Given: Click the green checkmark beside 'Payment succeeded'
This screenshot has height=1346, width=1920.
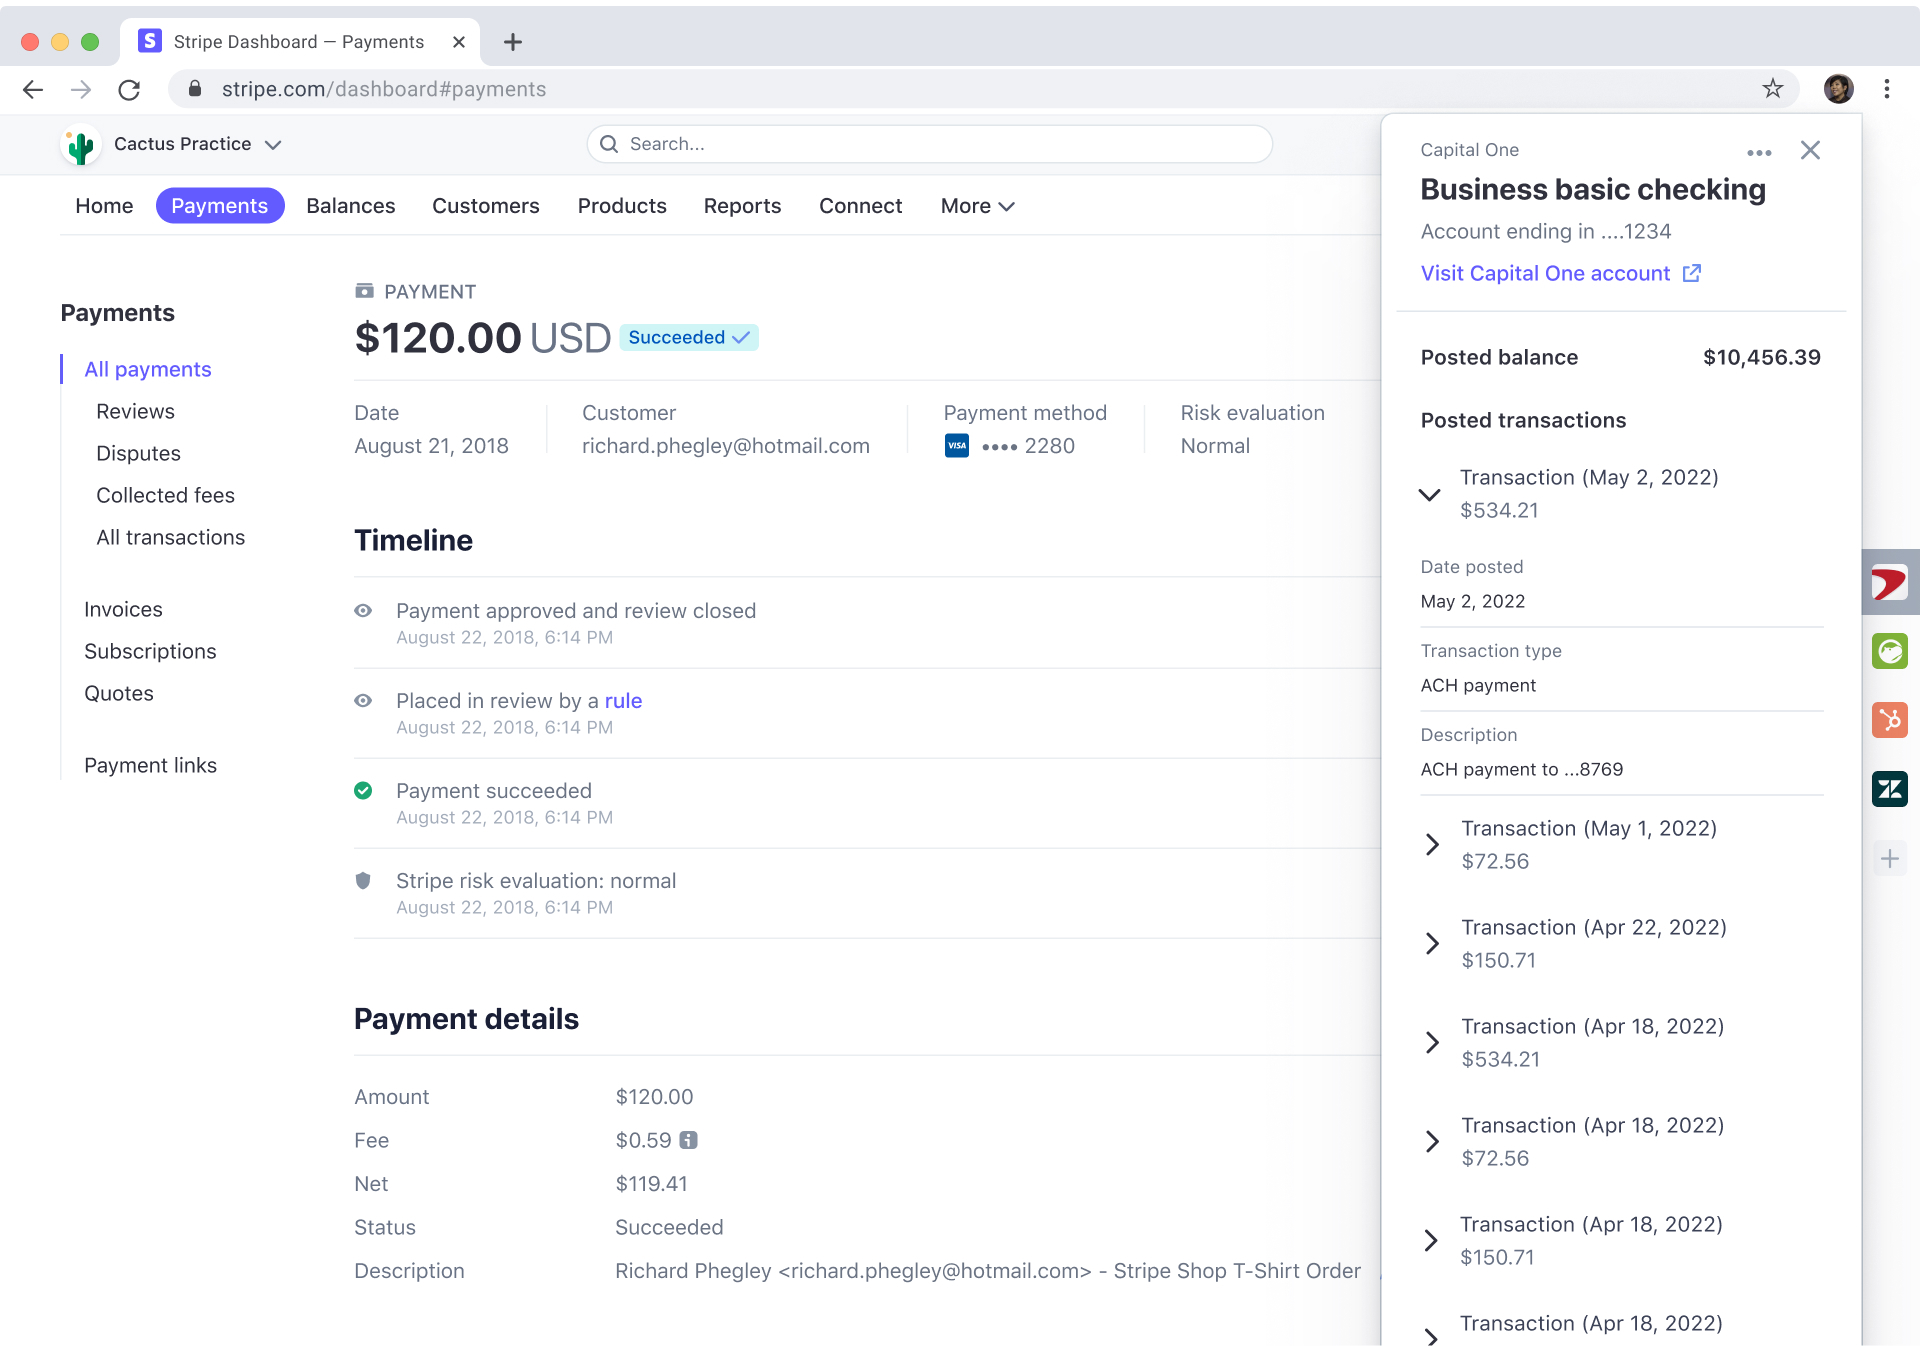Looking at the screenshot, I should click(x=363, y=790).
